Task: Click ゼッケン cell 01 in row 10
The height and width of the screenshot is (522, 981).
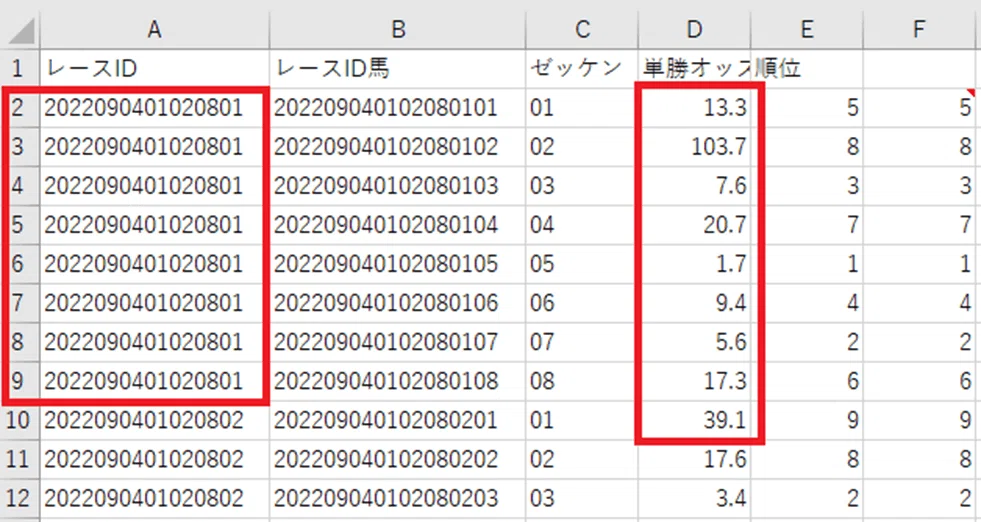Action: [582, 420]
